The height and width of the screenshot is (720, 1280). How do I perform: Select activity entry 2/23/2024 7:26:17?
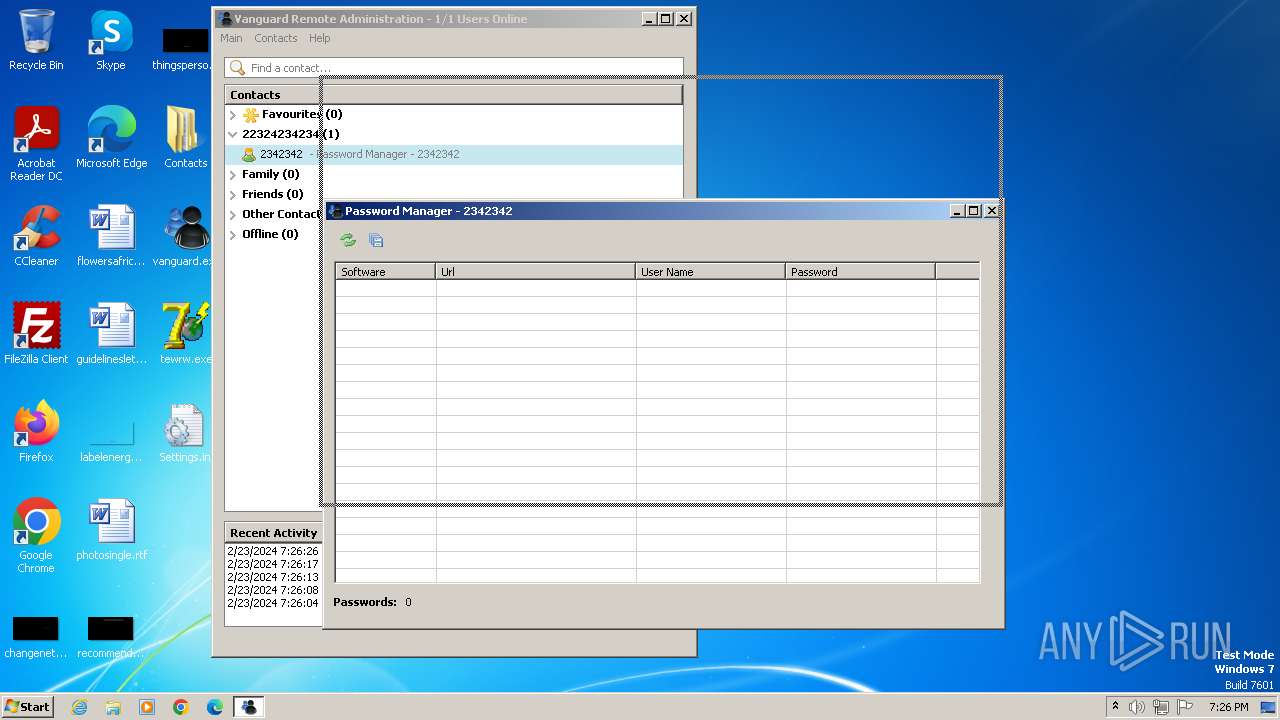coord(273,564)
